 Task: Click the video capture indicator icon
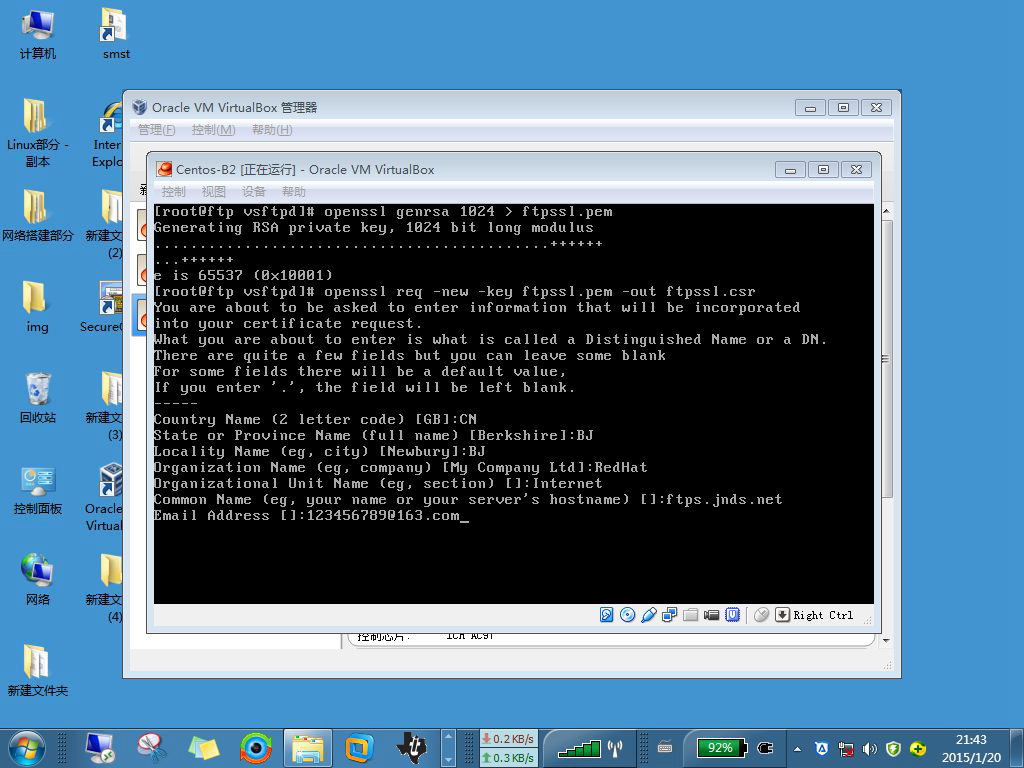click(x=711, y=615)
